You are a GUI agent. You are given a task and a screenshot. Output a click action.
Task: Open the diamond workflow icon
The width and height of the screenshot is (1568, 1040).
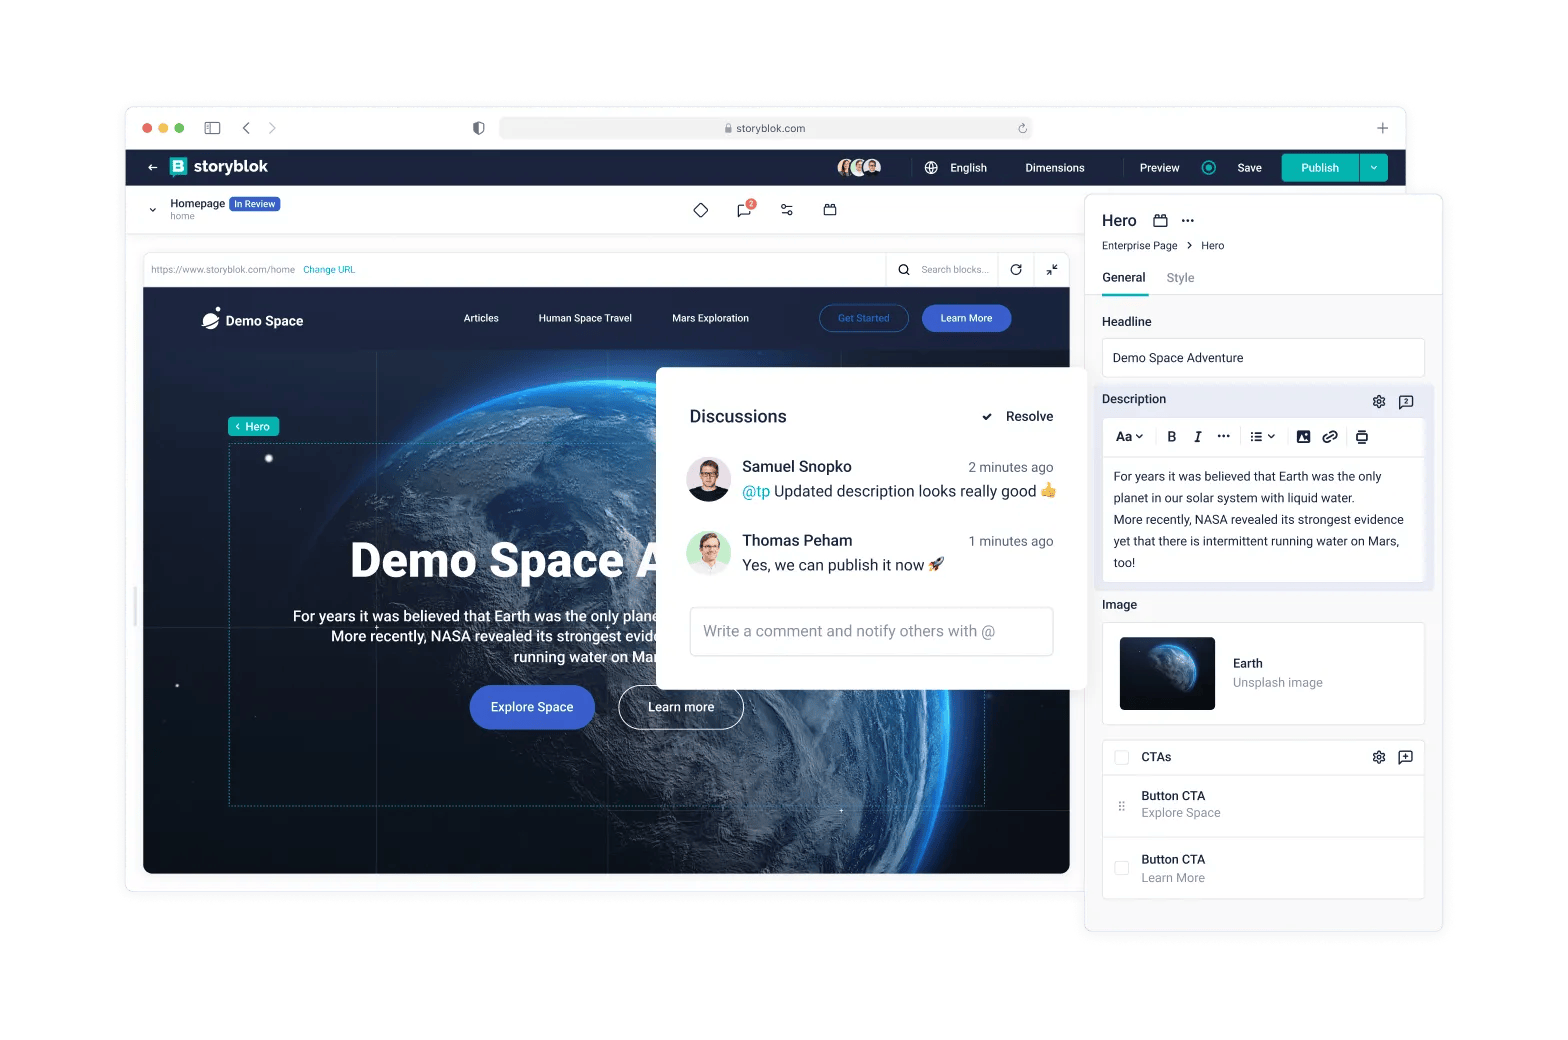pos(701,210)
